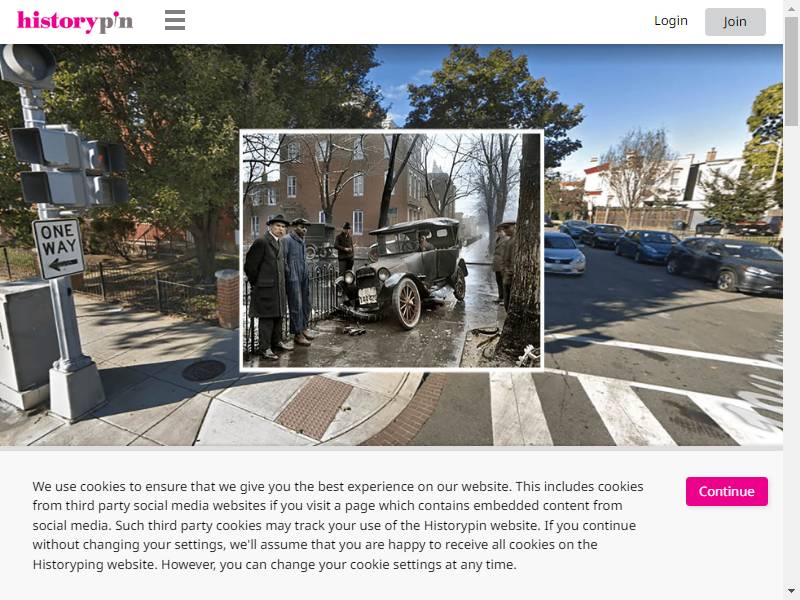This screenshot has width=800, height=600.
Task: Click the large tree trunk in the old photo
Action: [x=523, y=250]
